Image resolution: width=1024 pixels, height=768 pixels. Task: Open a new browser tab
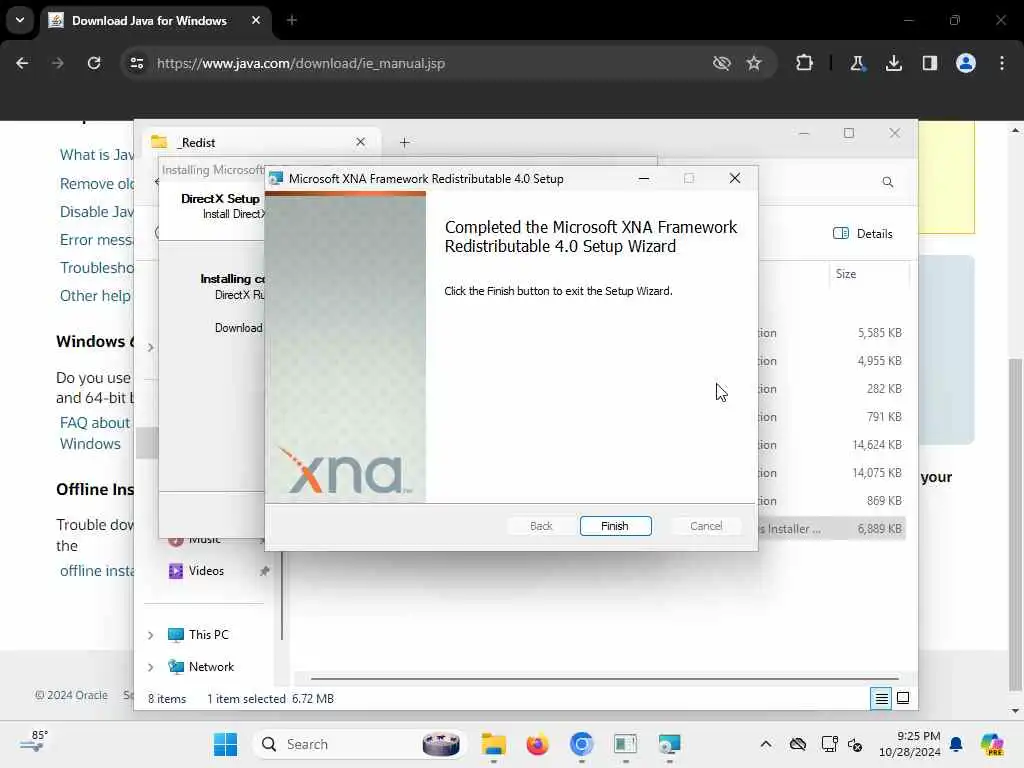click(292, 20)
